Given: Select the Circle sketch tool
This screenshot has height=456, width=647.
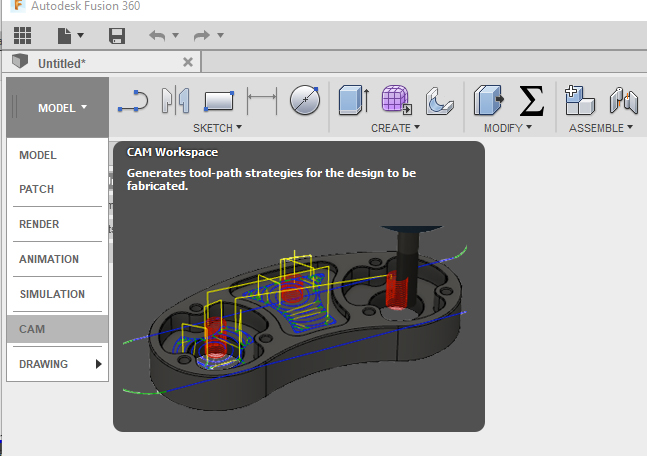Looking at the screenshot, I should 305,100.
